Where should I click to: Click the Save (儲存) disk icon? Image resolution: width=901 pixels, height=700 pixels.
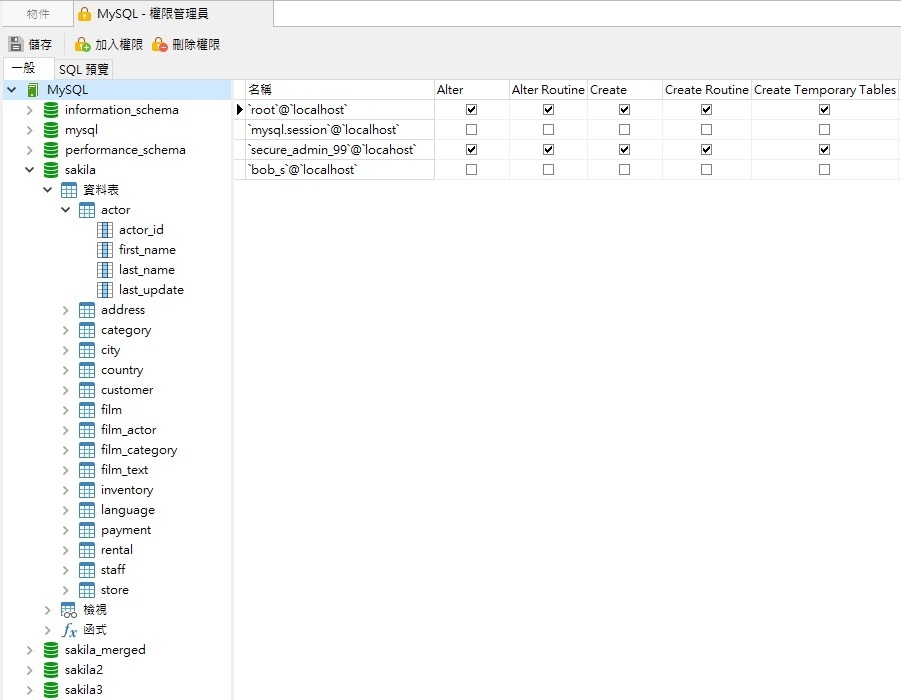[x=16, y=45]
